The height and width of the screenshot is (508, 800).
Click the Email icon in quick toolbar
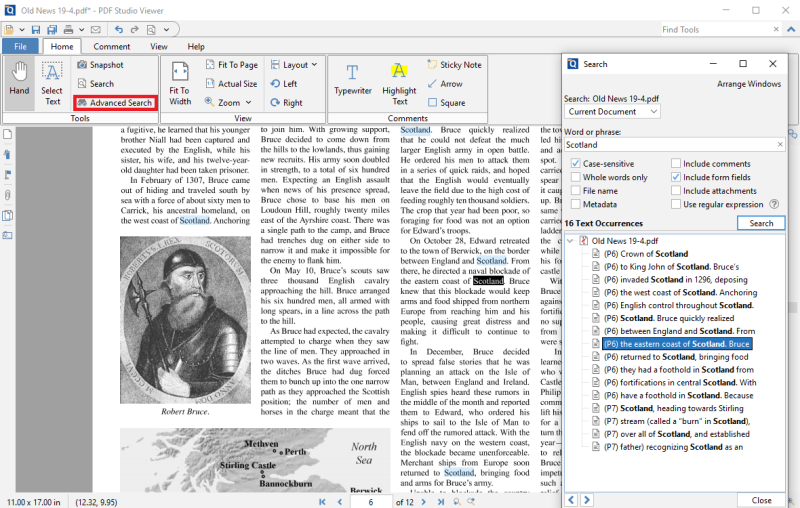click(x=95, y=30)
